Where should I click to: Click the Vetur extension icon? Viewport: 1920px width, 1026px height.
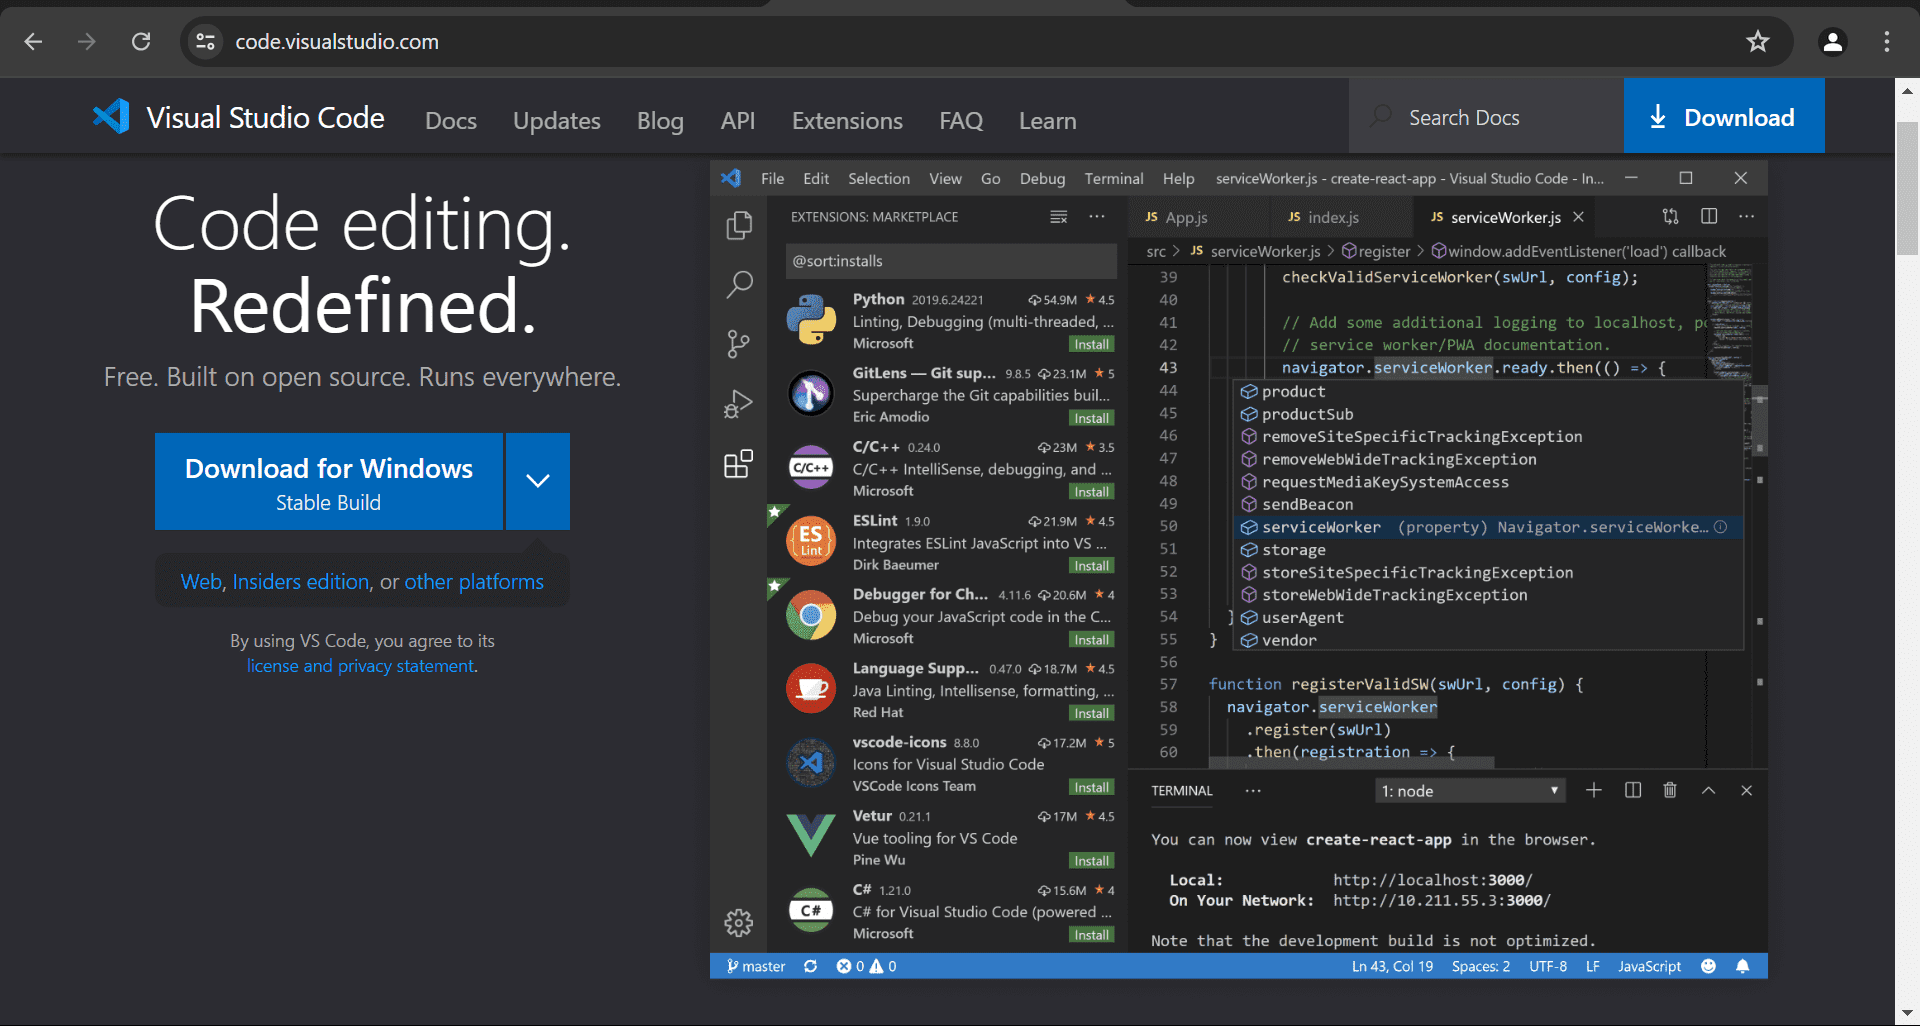pyautogui.click(x=811, y=835)
